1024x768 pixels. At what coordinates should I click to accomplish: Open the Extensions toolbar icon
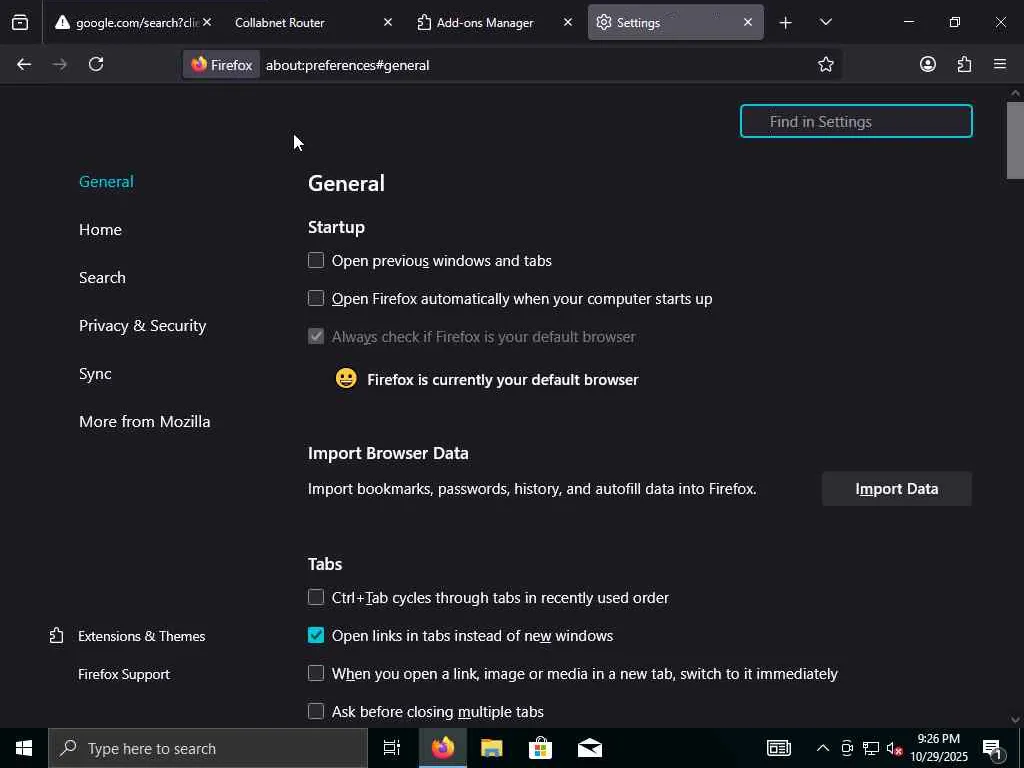coord(964,64)
